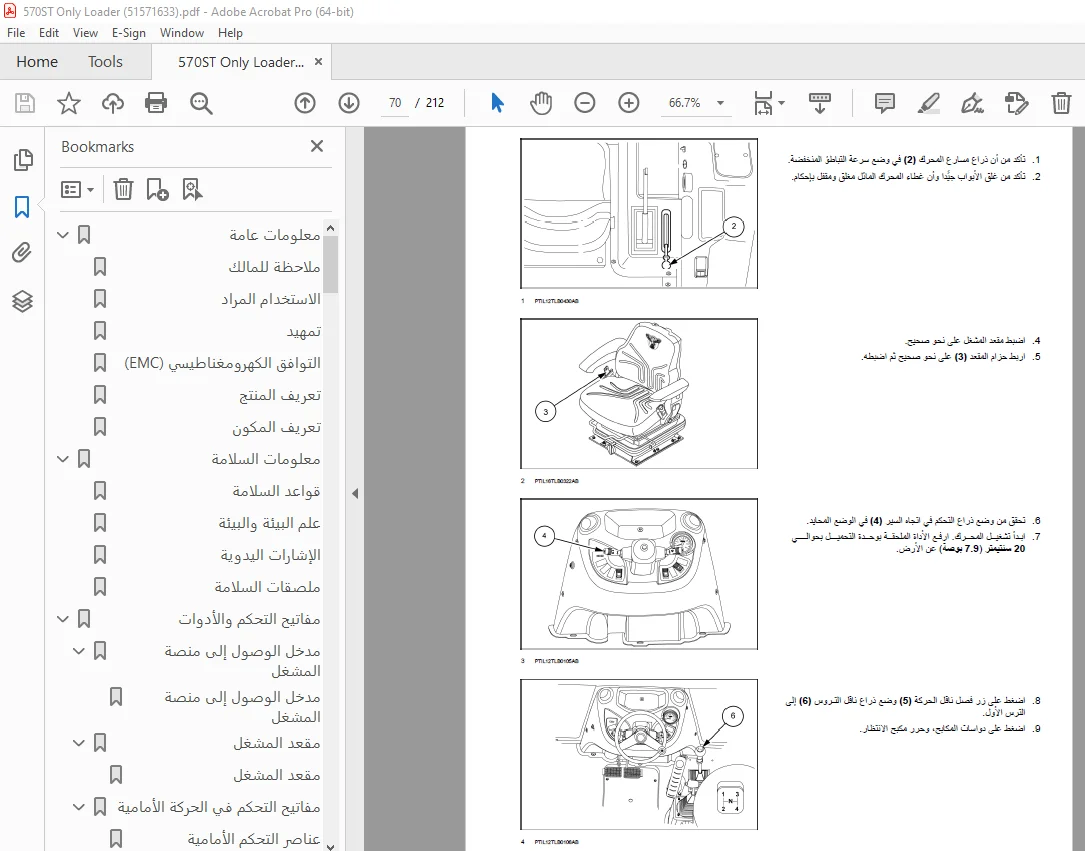Open the zoom level dropdown arrow

pos(720,103)
